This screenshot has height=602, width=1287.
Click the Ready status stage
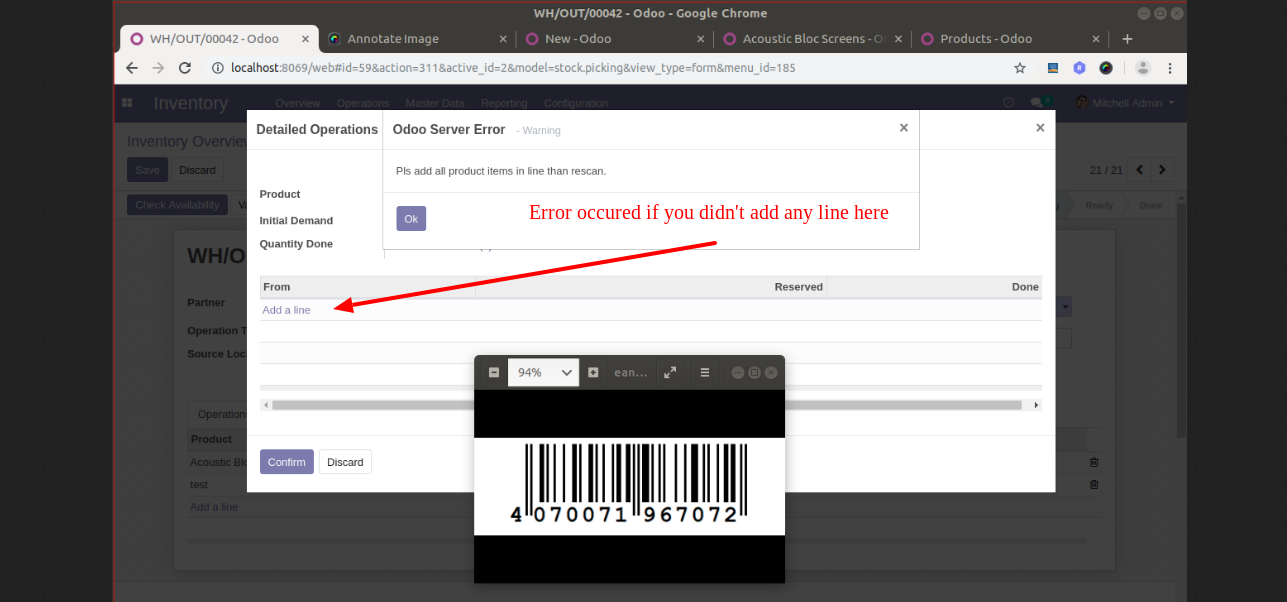coord(1099,205)
